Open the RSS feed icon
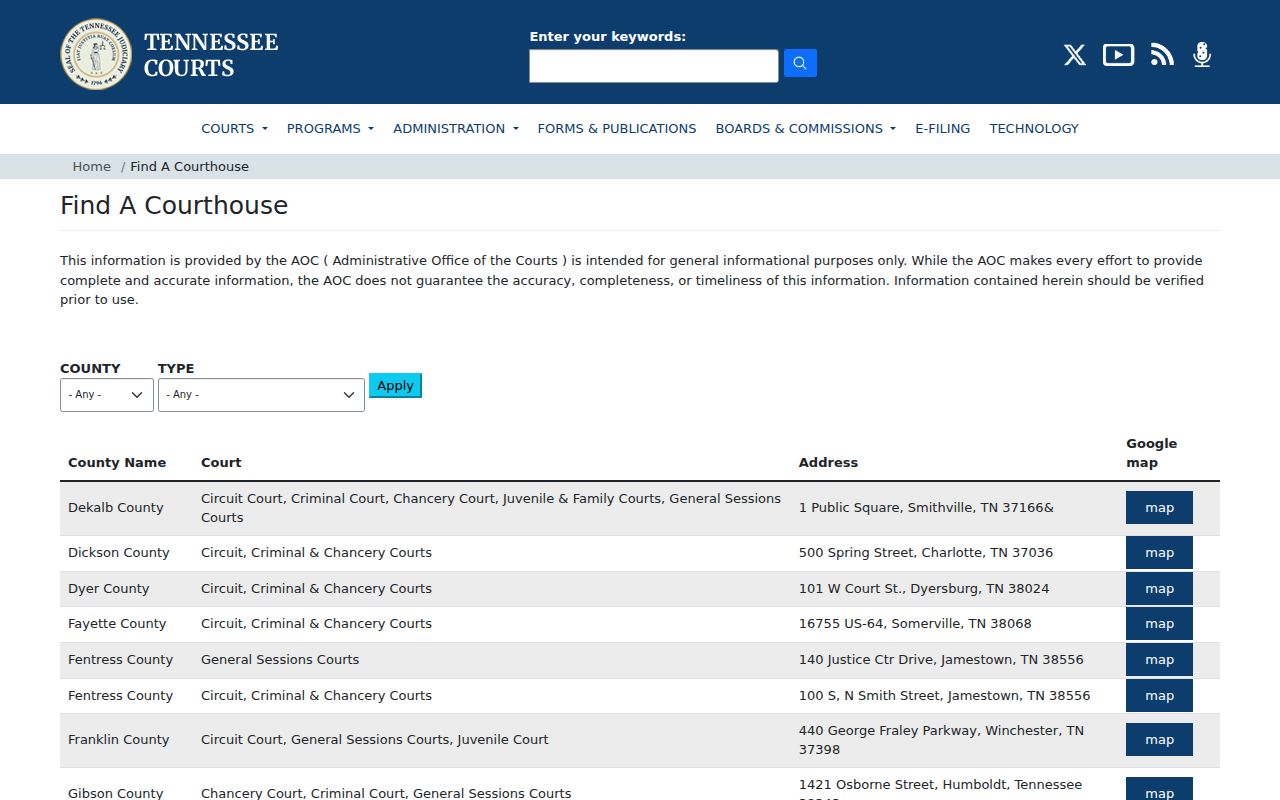The image size is (1280, 800). pos(1162,55)
